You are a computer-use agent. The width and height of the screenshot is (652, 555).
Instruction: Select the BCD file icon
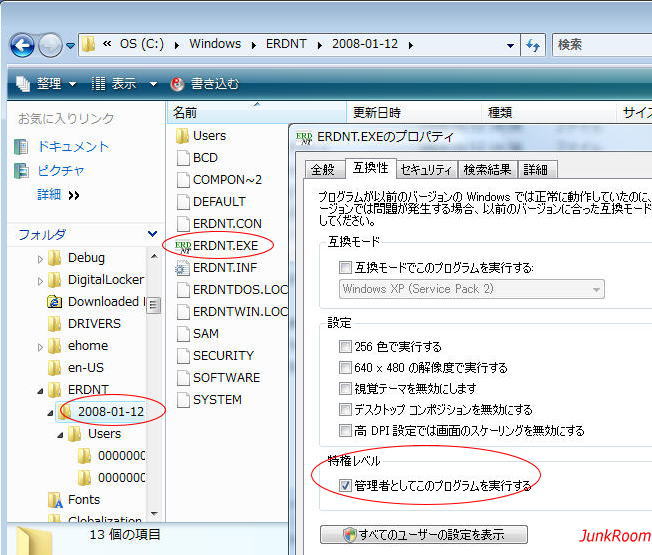point(183,158)
